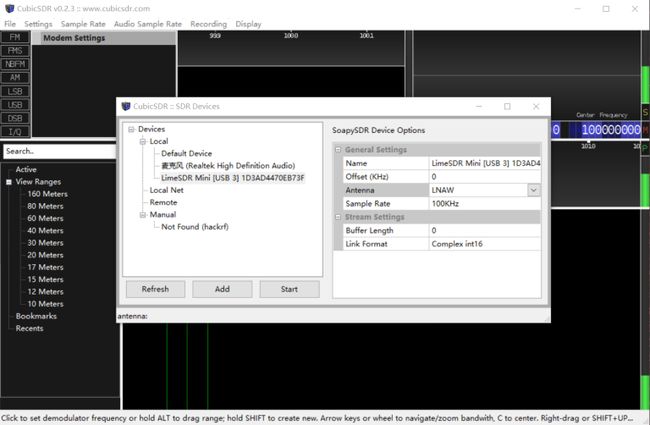Collapse the General Settings section
This screenshot has height=425, width=650.
338,150
